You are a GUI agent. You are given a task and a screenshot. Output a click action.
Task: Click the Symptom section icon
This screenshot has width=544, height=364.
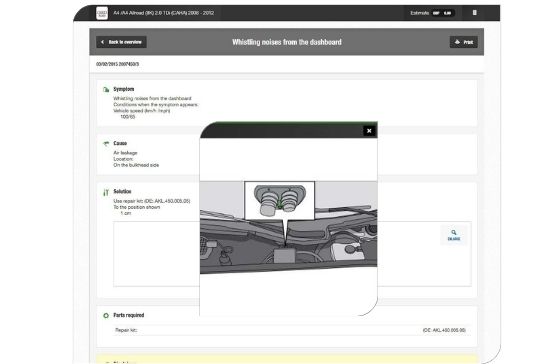106,90
